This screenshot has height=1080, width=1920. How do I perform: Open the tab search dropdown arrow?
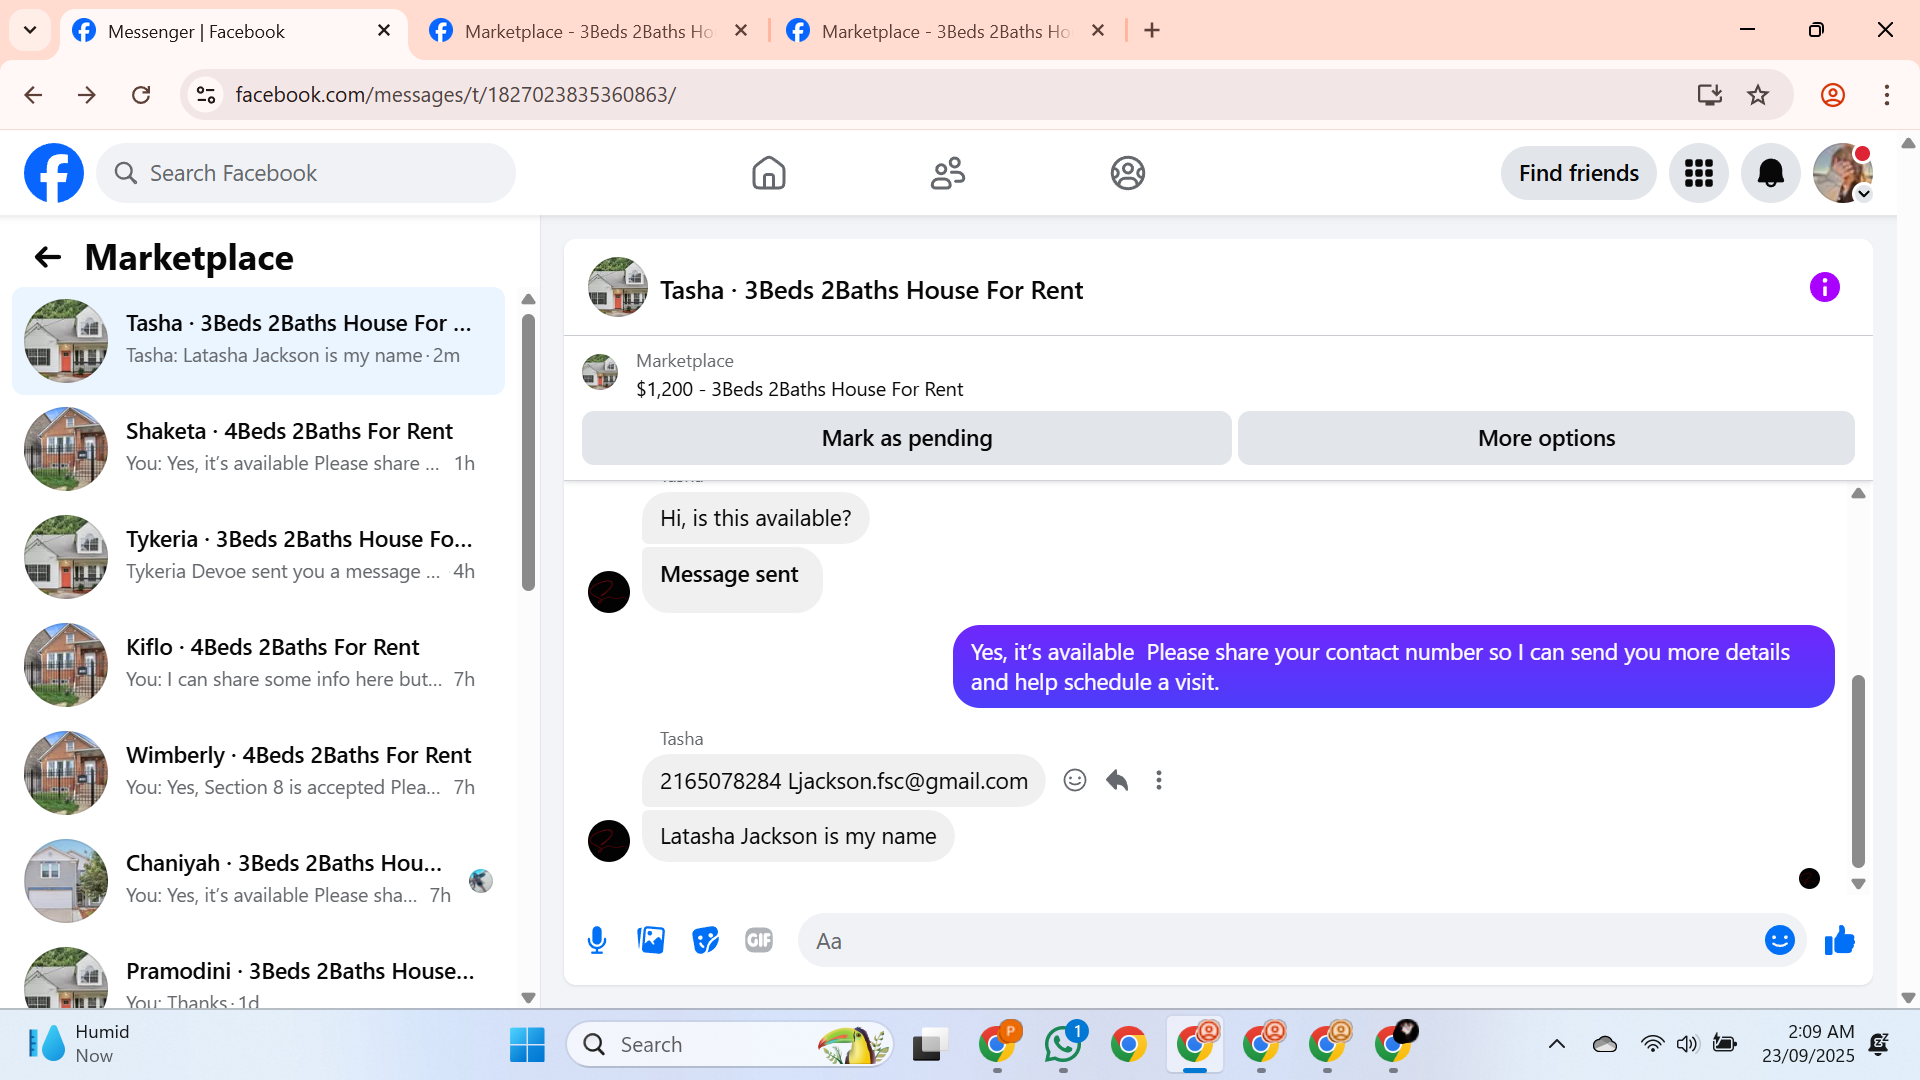30,30
